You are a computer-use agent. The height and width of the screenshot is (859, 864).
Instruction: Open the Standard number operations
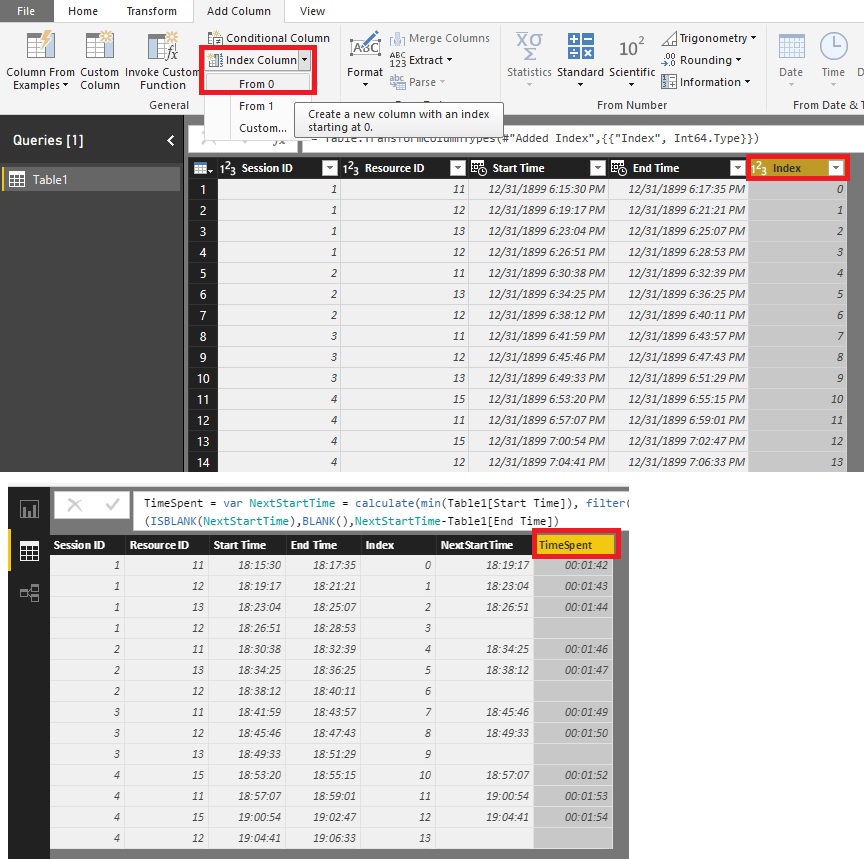click(580, 61)
